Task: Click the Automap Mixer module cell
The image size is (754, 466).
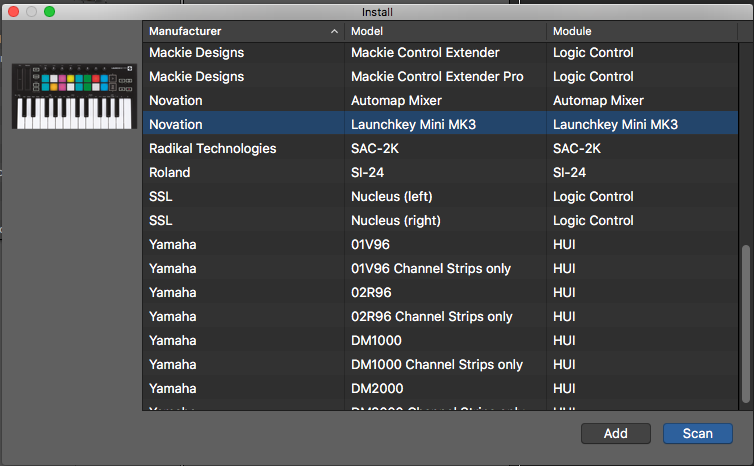Action: tap(598, 101)
